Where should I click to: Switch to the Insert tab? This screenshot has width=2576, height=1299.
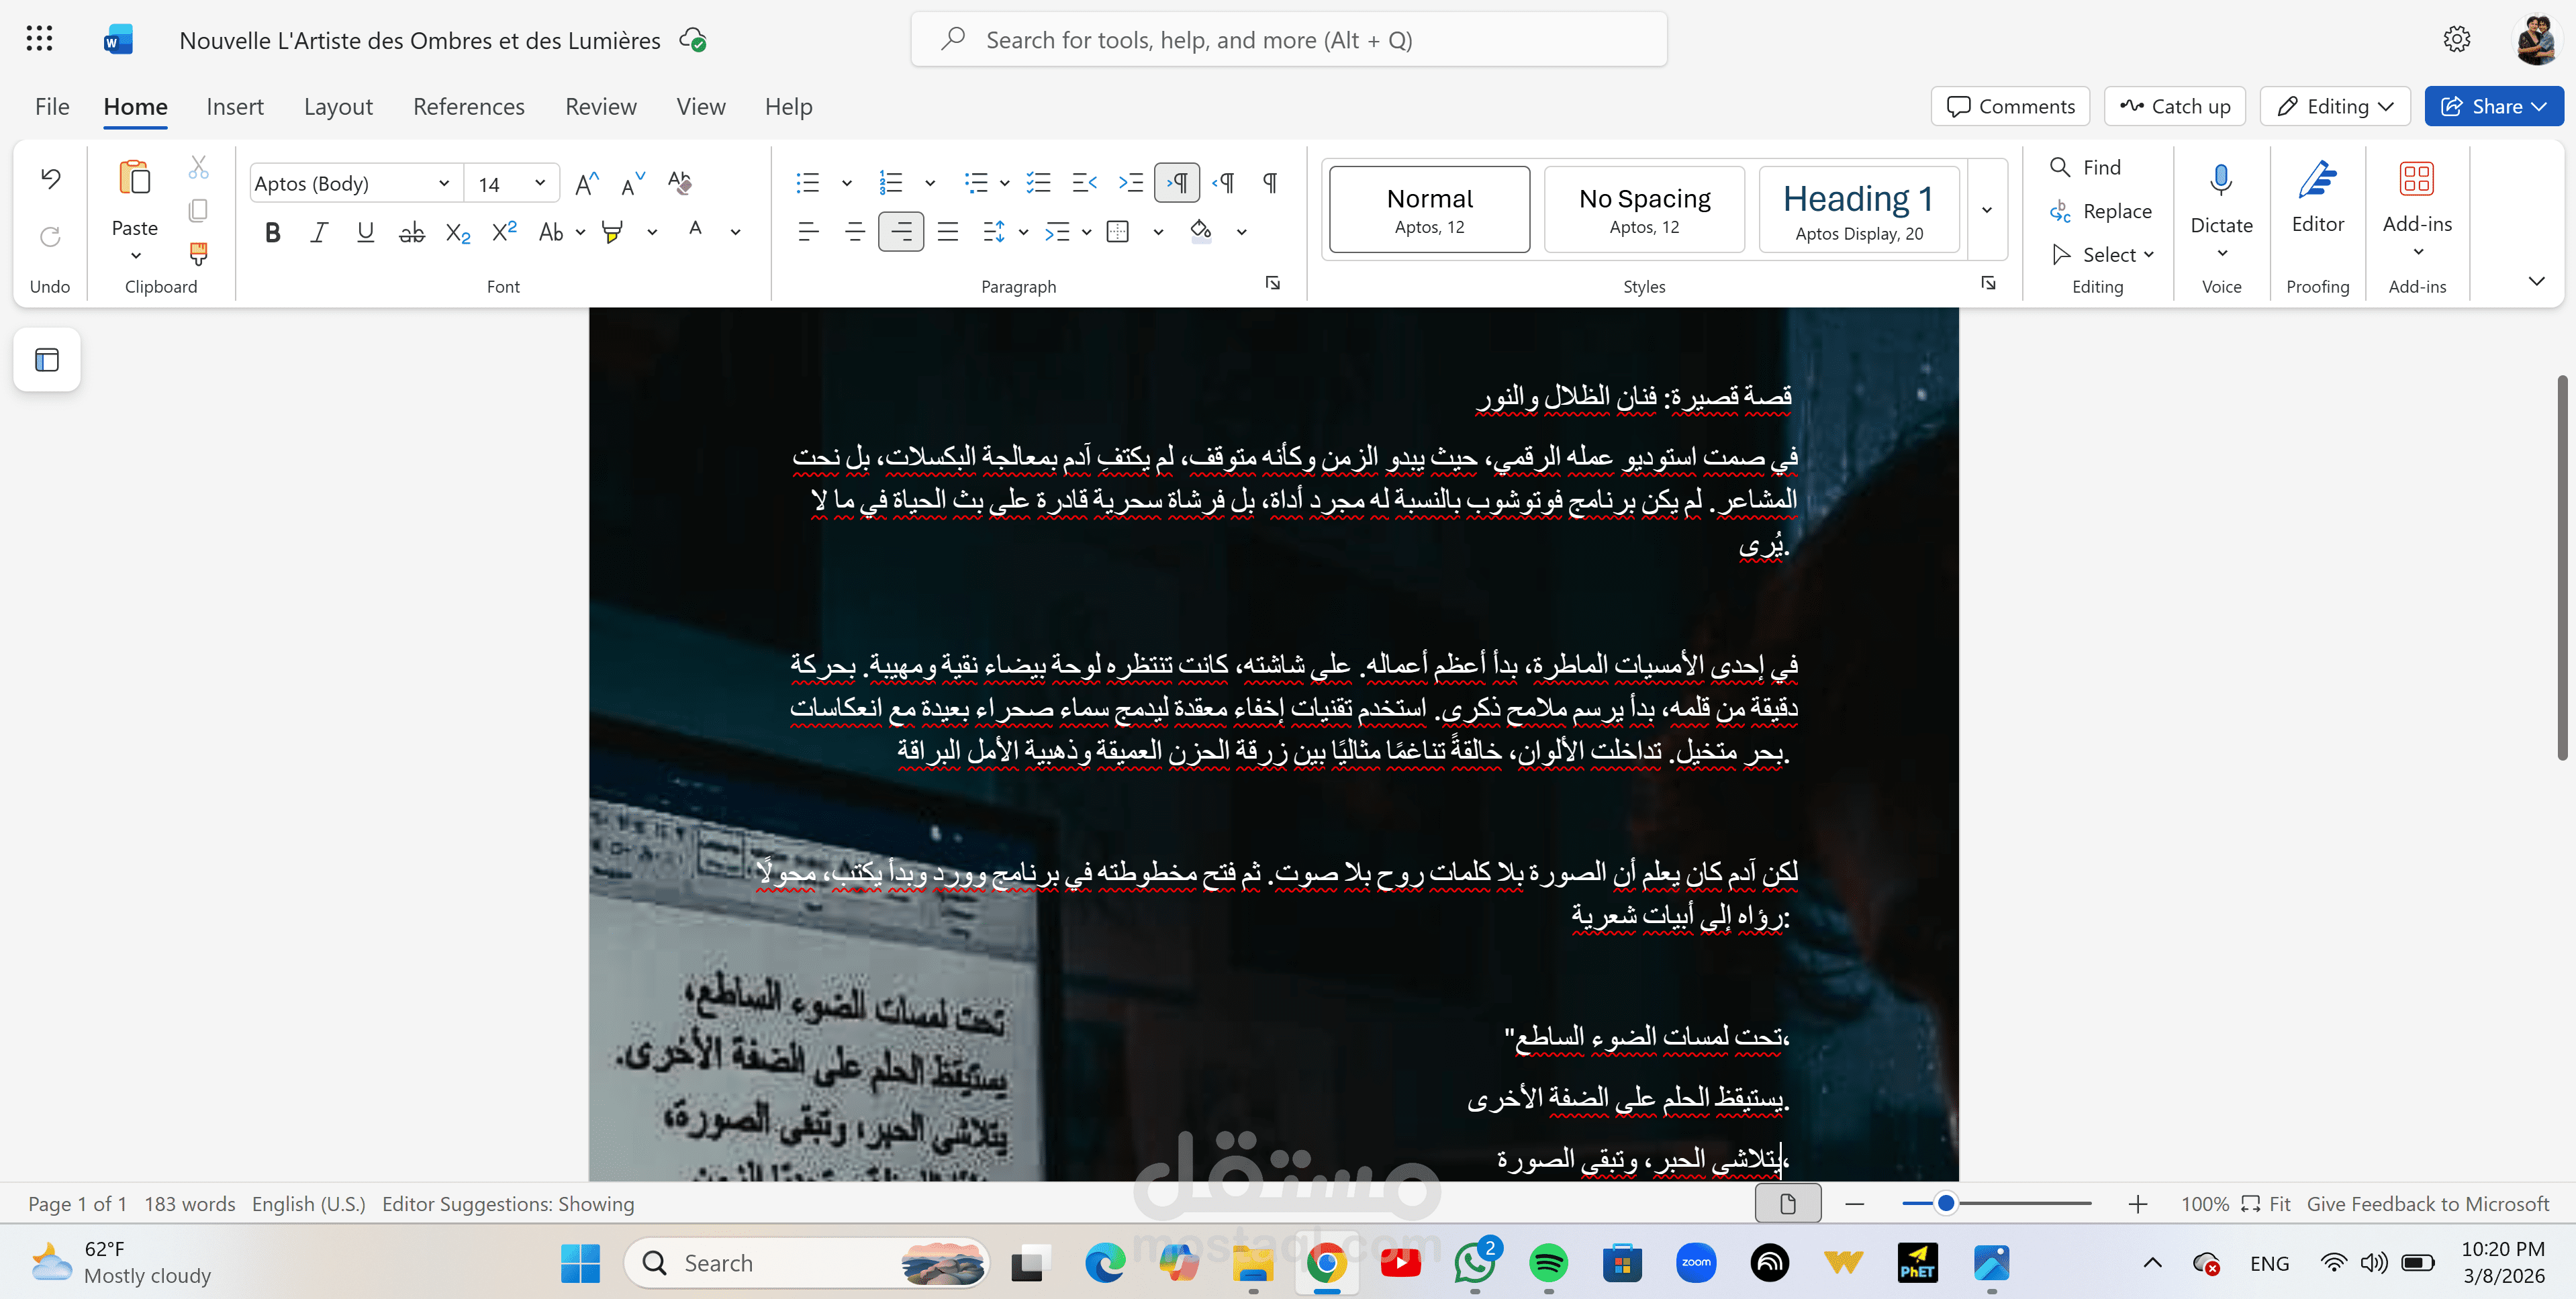coord(235,106)
